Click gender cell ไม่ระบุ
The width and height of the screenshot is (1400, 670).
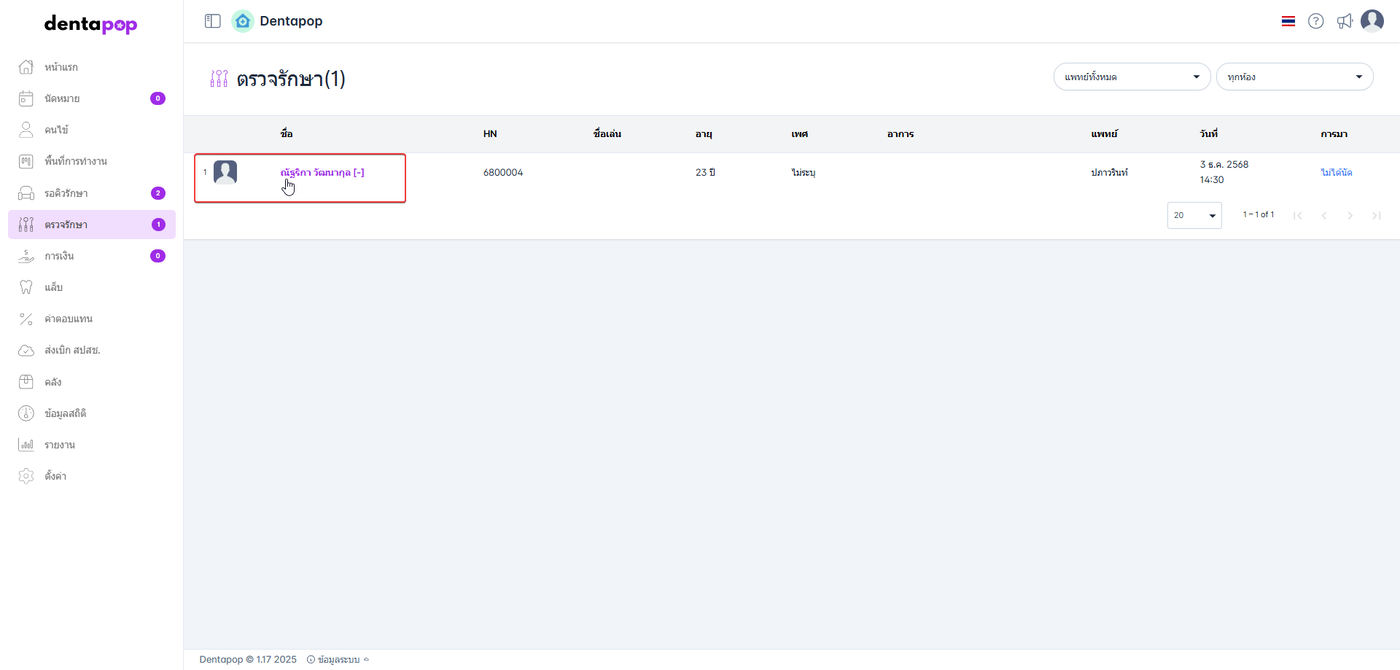click(x=803, y=172)
